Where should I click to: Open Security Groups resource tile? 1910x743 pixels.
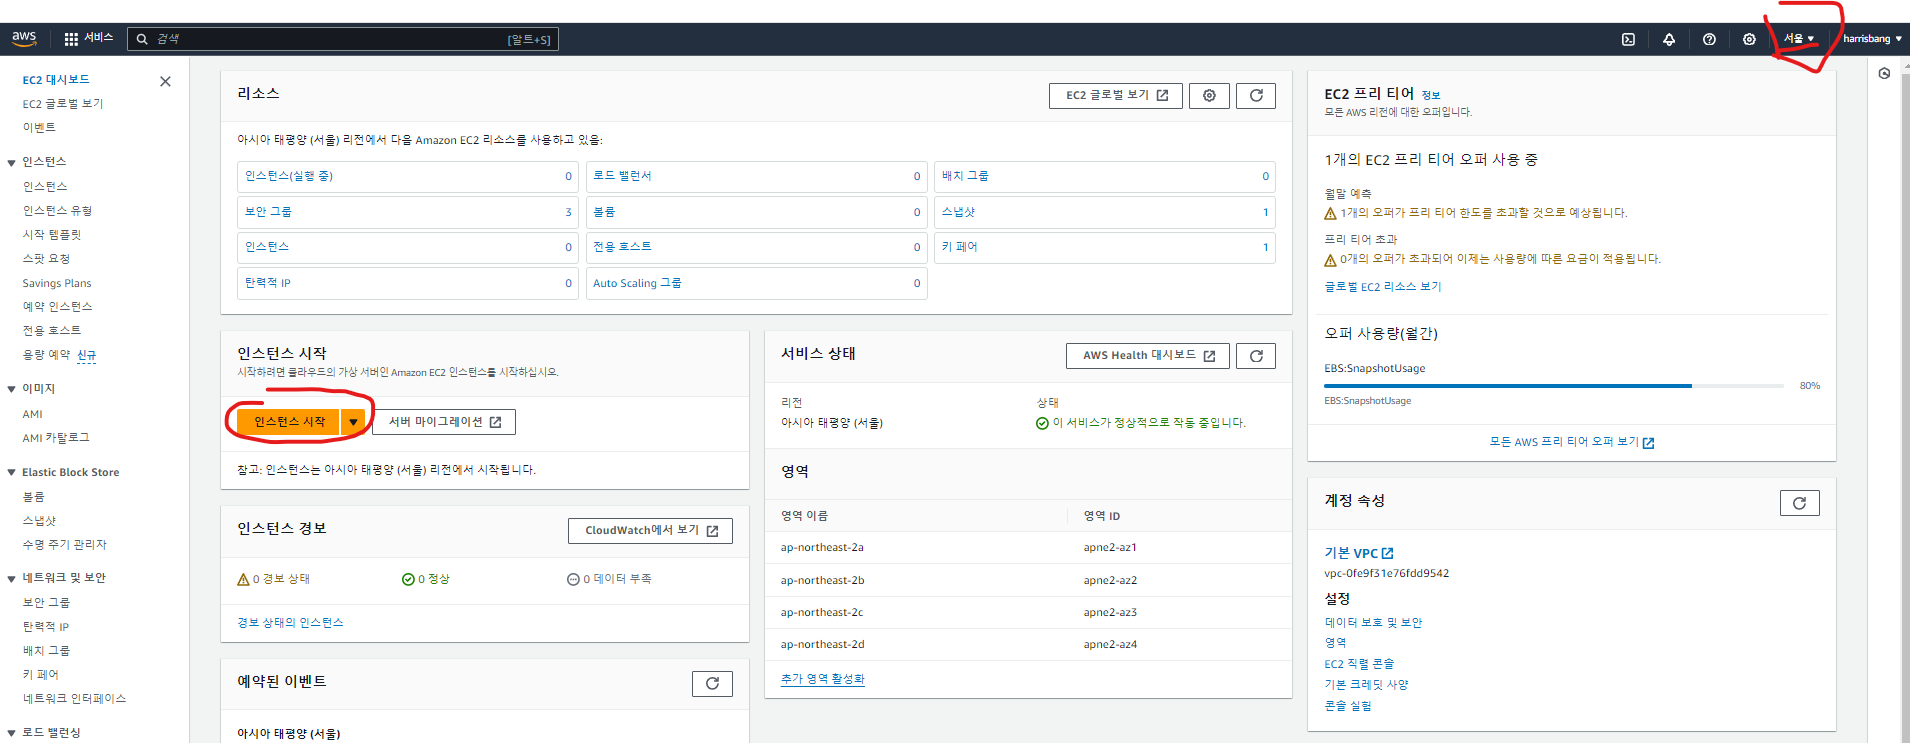coord(408,212)
